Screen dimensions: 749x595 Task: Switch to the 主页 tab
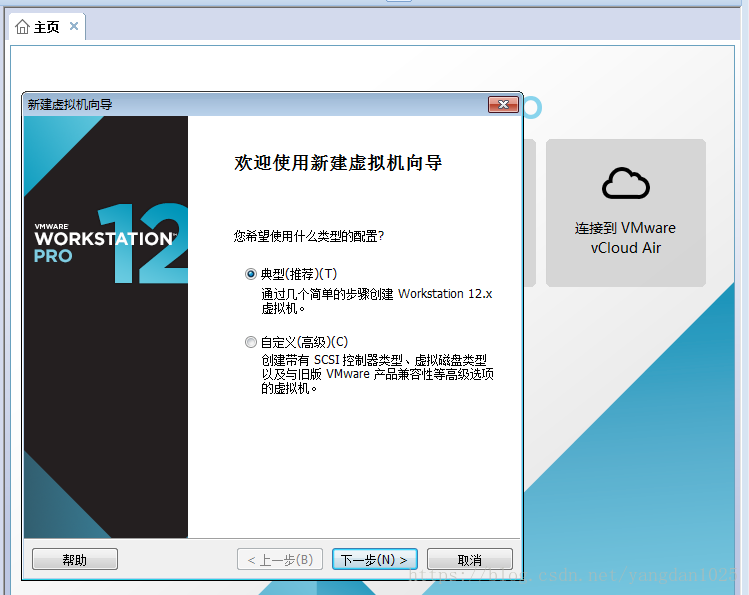pyautogui.click(x=47, y=27)
